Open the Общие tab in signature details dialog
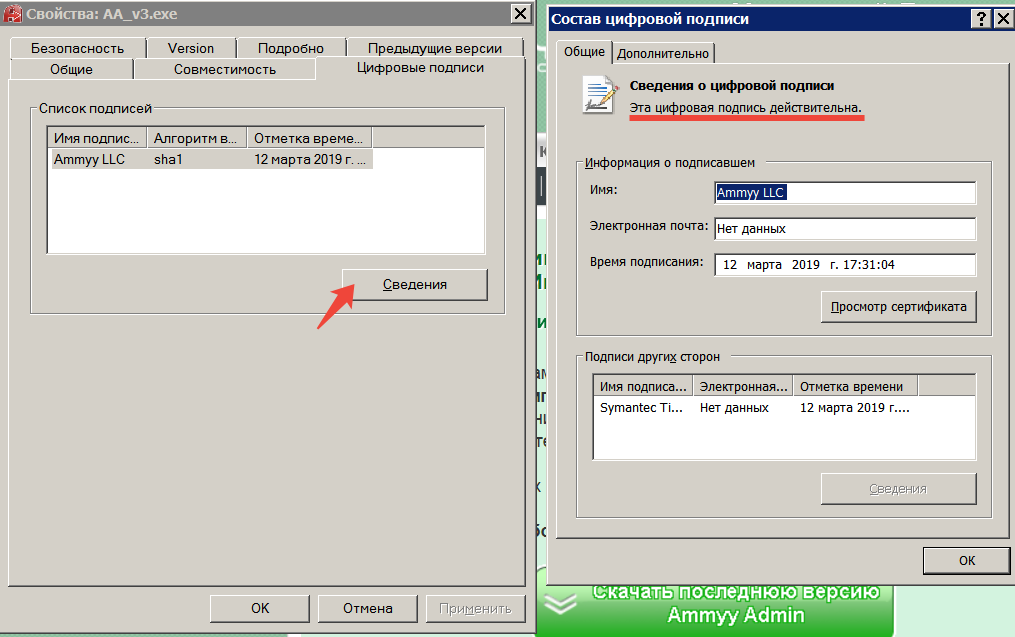Viewport: 1015px width, 637px height. pyautogui.click(x=584, y=52)
